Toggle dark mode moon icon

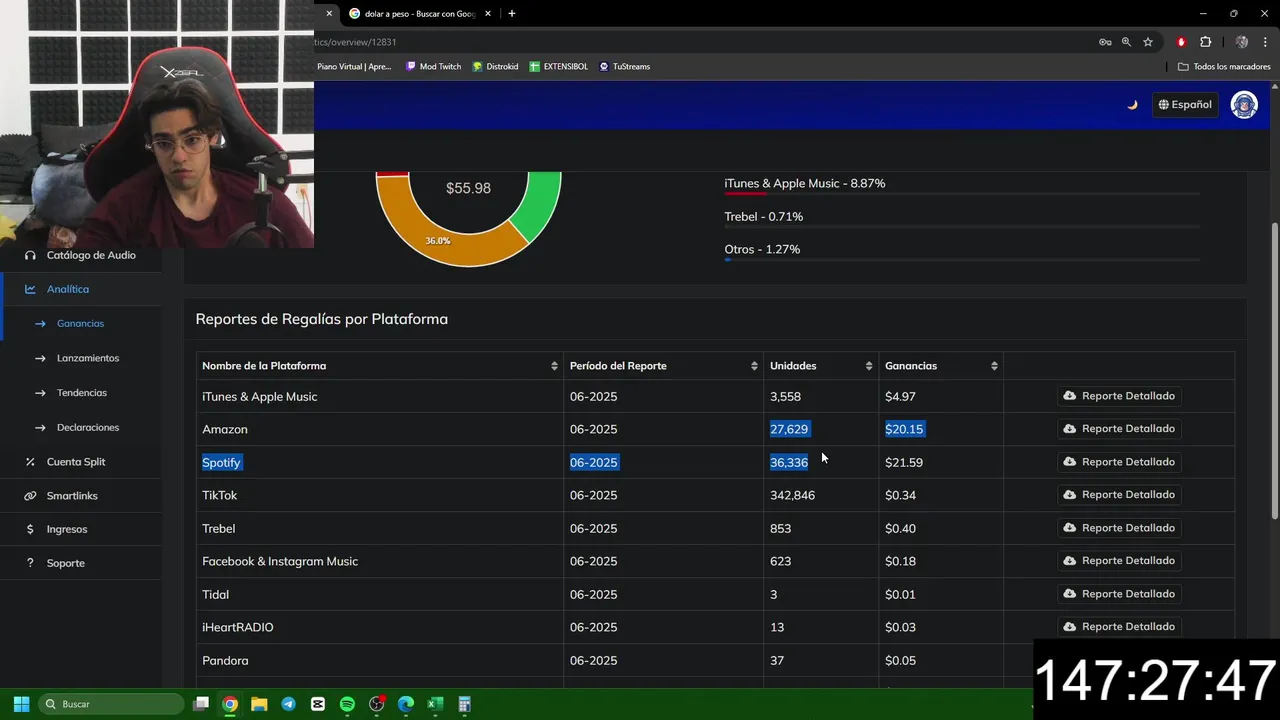pyautogui.click(x=1132, y=104)
